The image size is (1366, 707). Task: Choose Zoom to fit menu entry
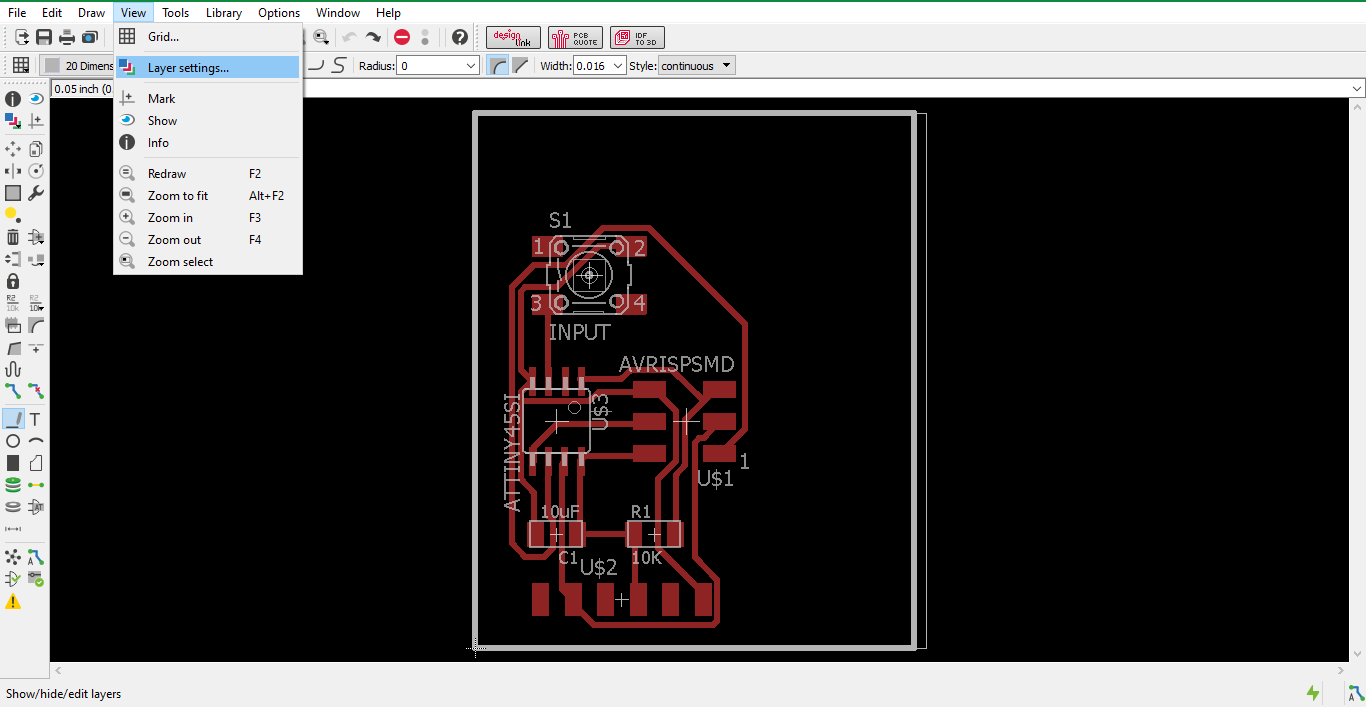click(x=208, y=196)
